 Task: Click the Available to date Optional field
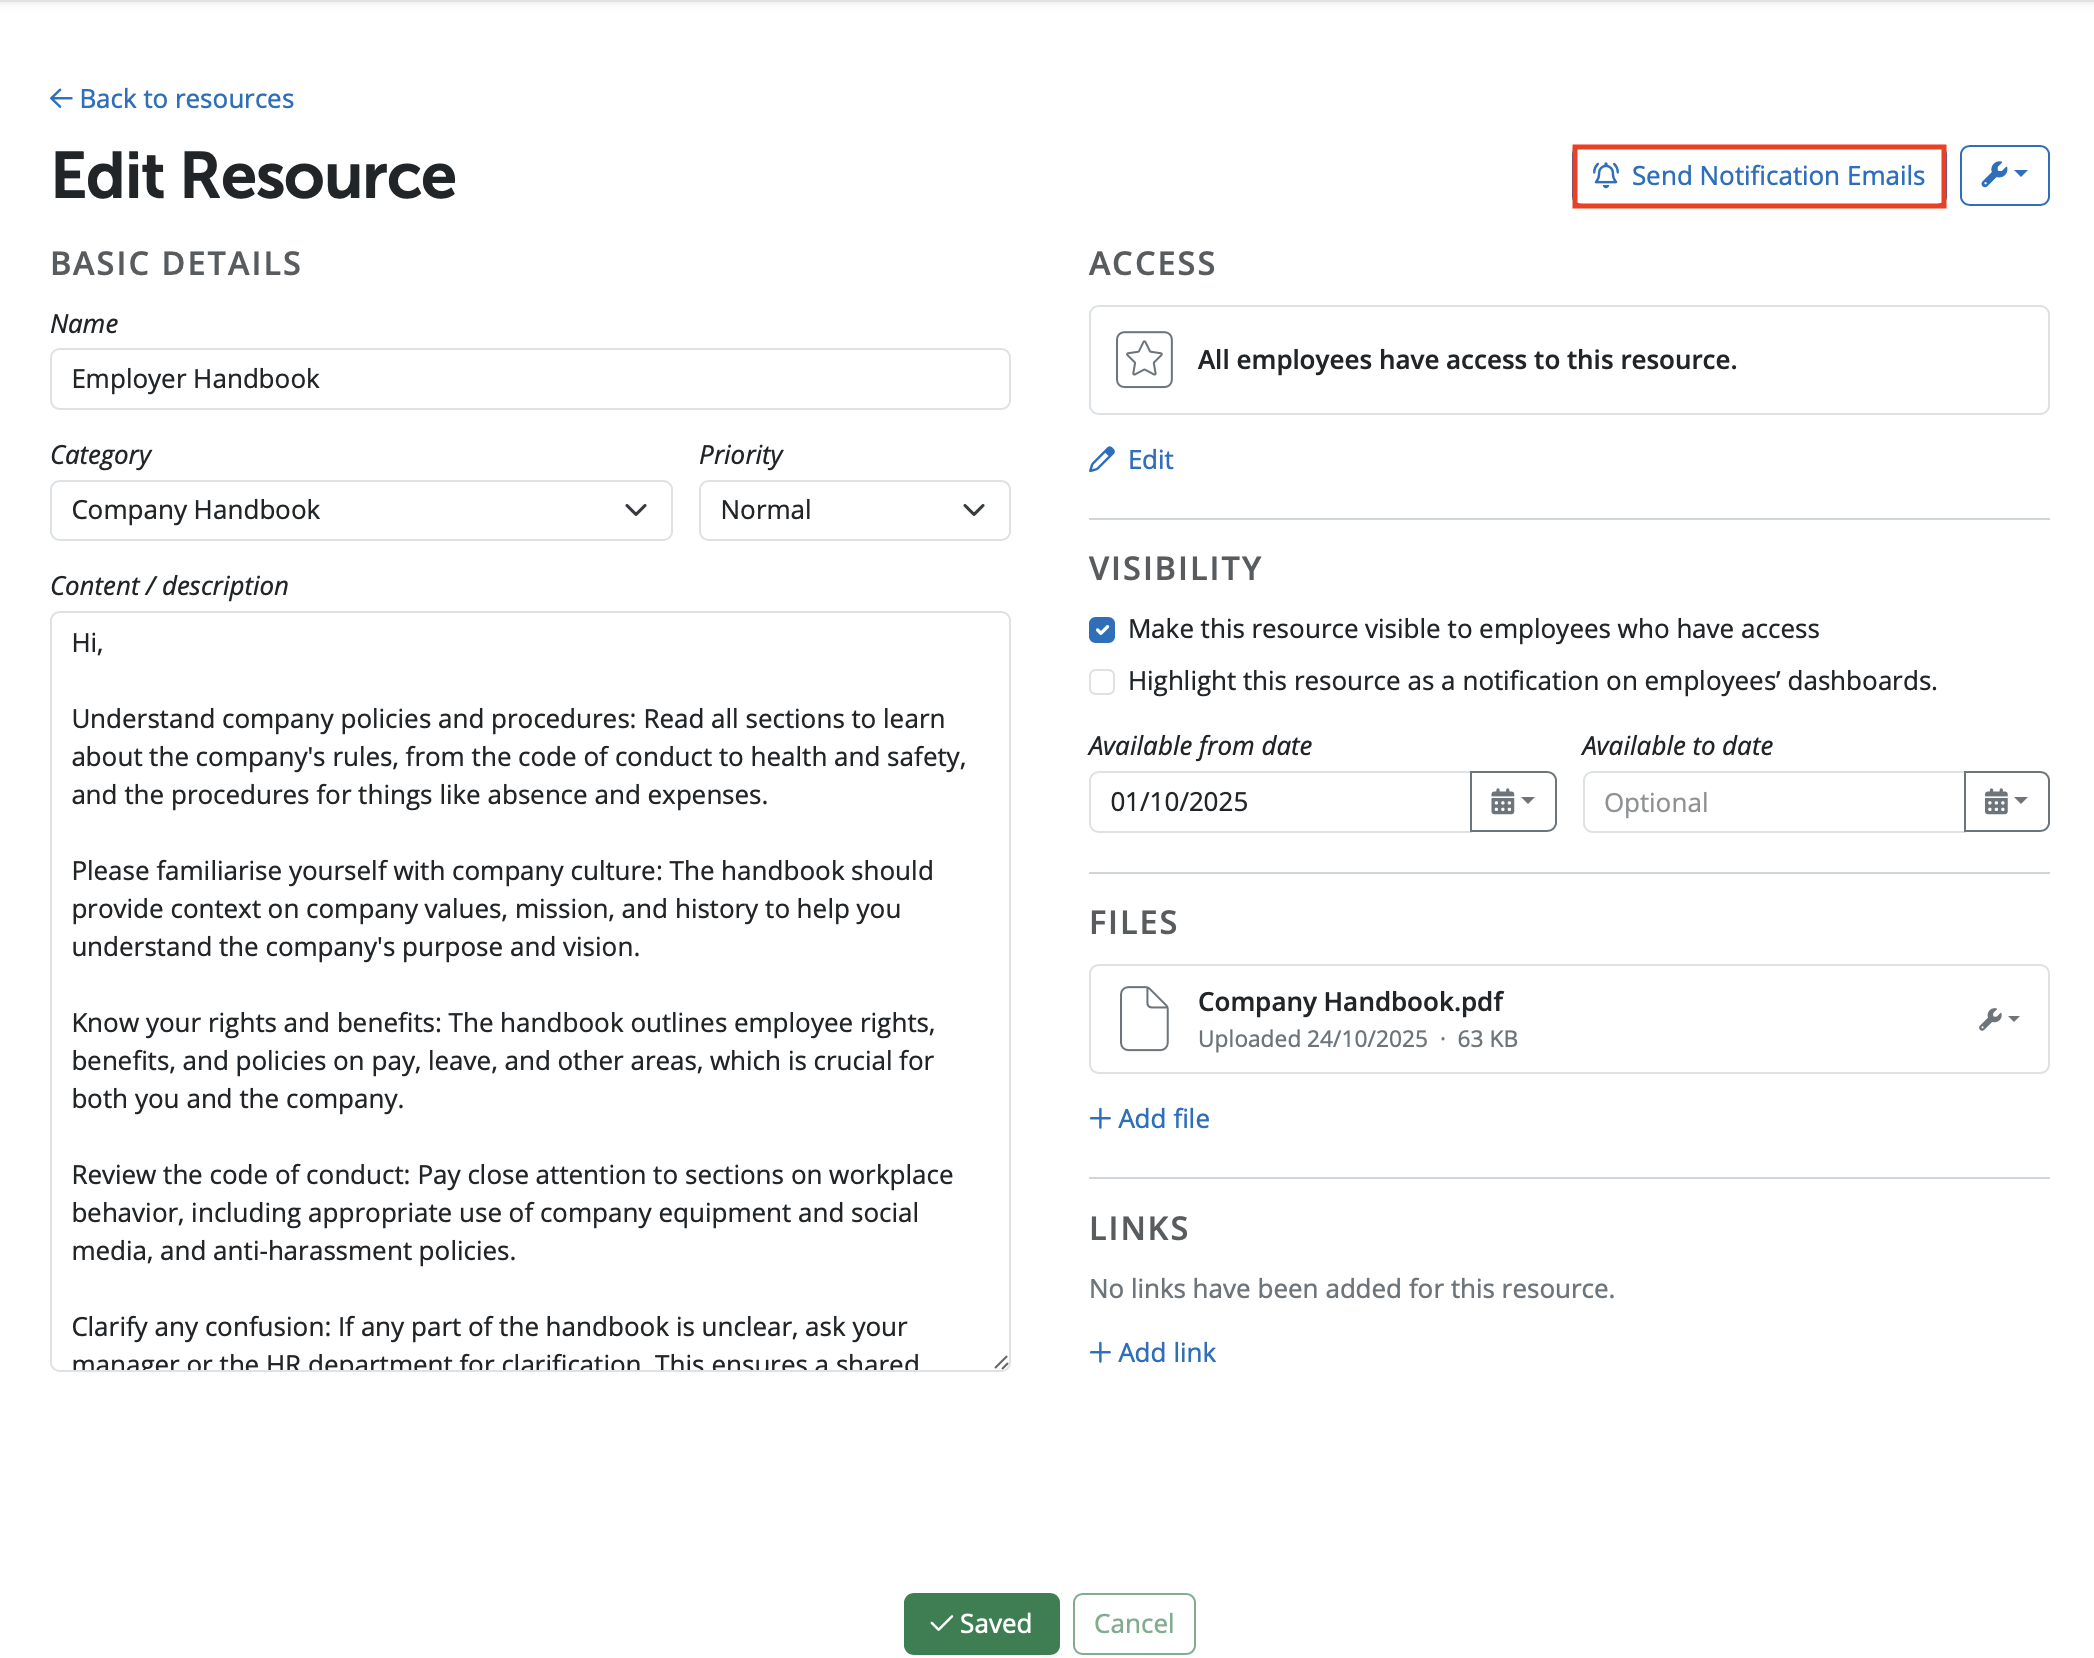[1772, 802]
